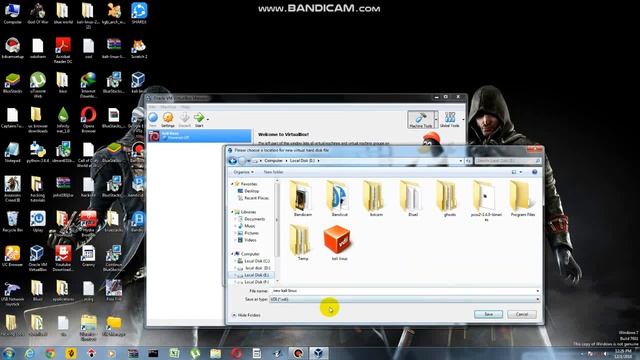
Task: Open the Windows Start menu
Action: pyautogui.click(x=9, y=353)
